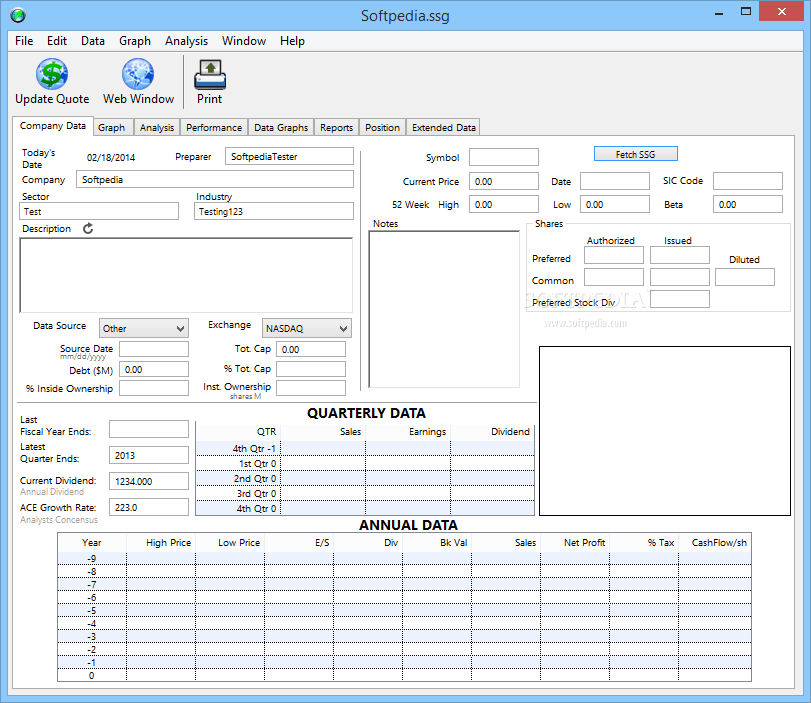Click the Last Fiscal Year Ends field
811x703 pixels.
[x=149, y=429]
